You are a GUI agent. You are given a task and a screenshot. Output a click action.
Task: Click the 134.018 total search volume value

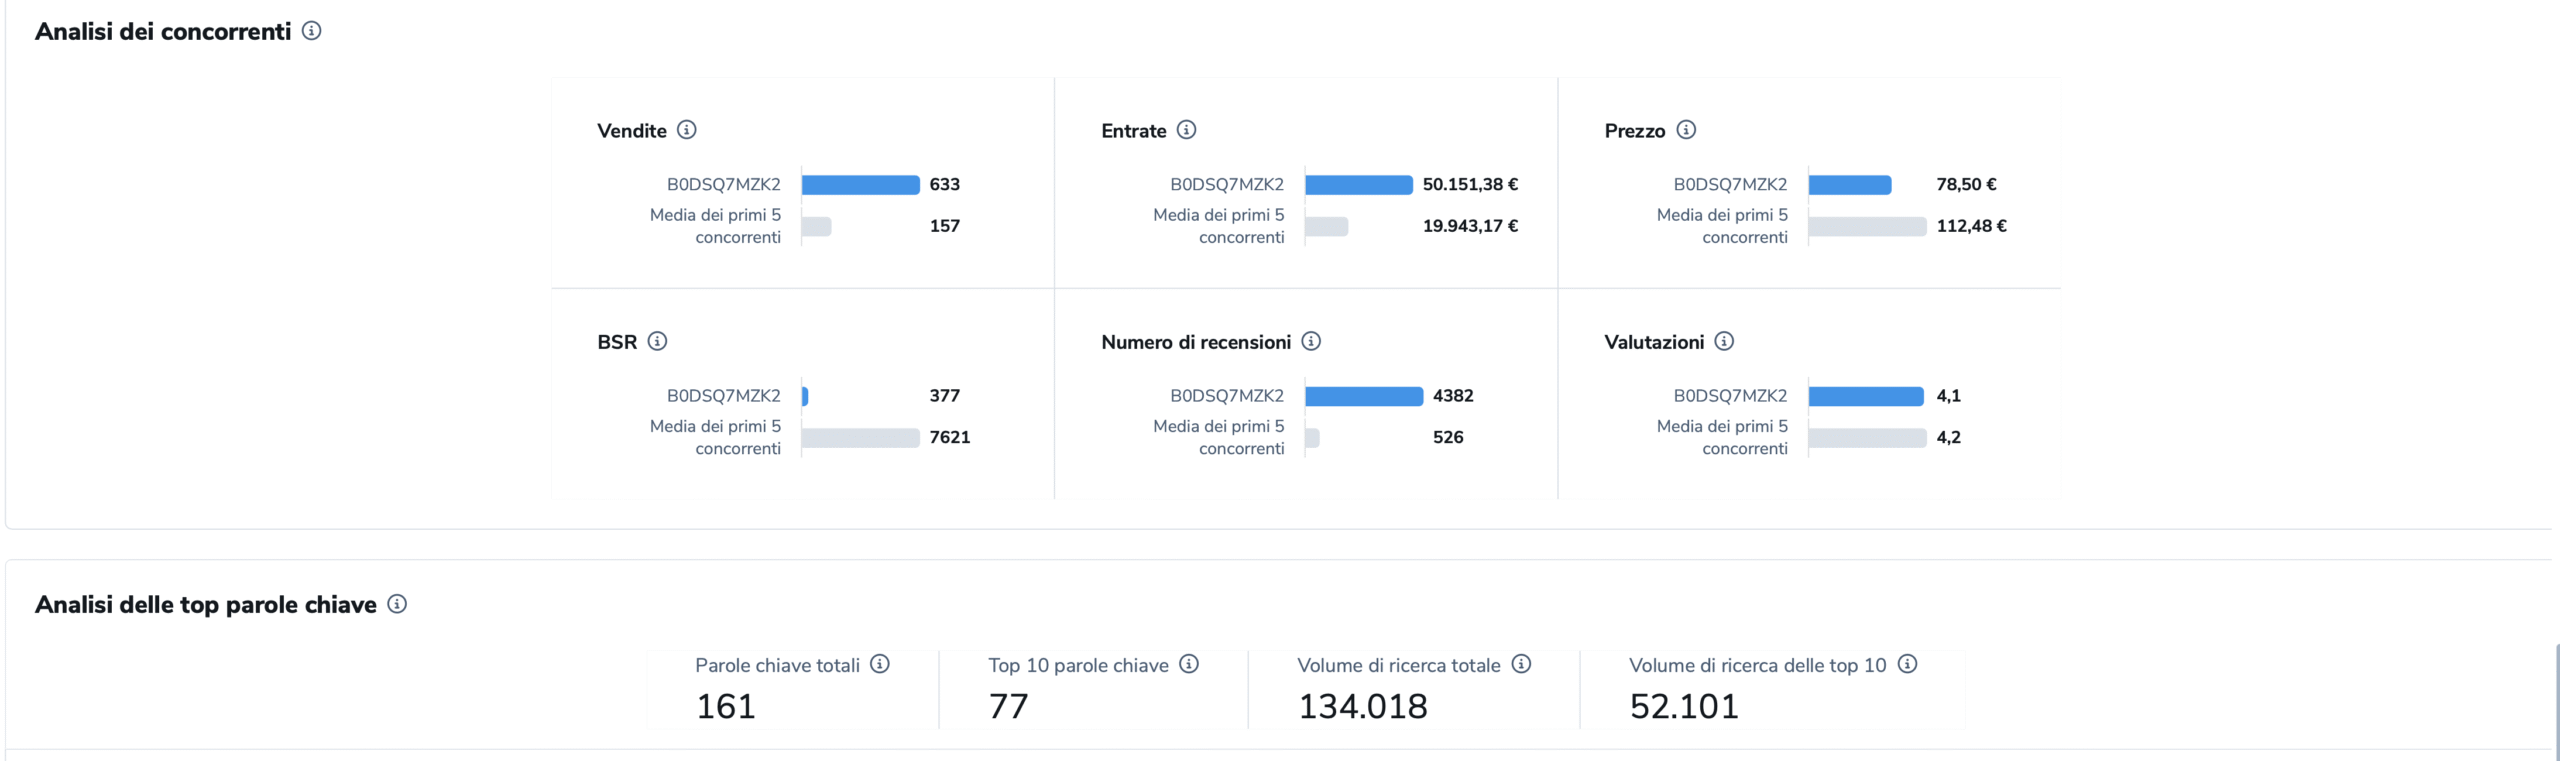pyautogui.click(x=1362, y=706)
